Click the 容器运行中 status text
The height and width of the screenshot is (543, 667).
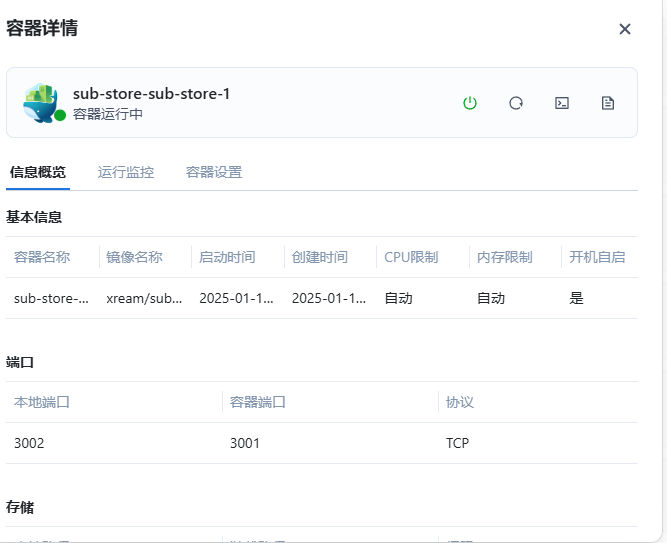(108, 114)
